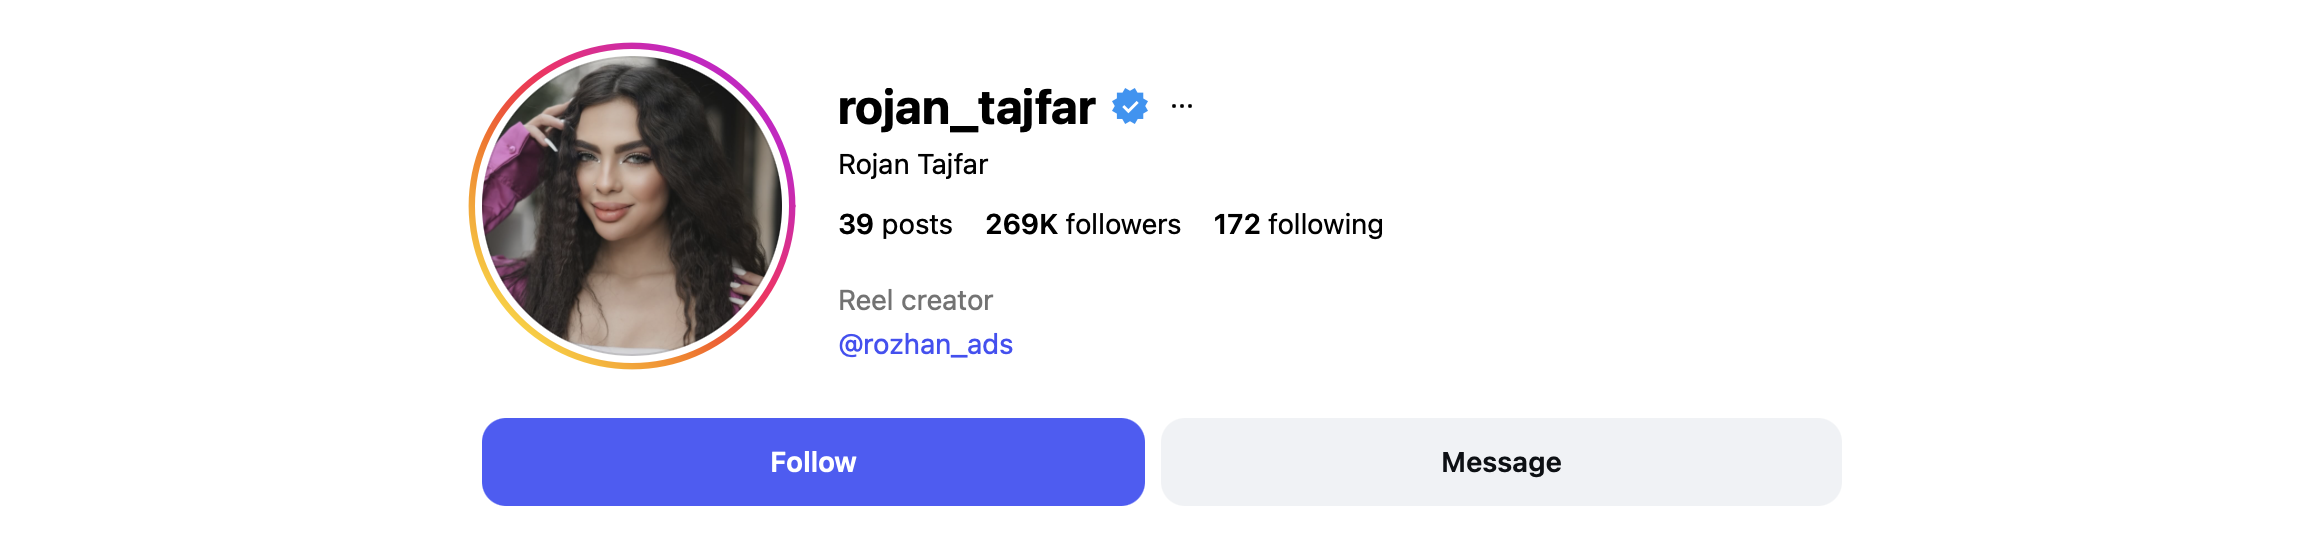
Task: View the 39 posts count
Action: pos(895,225)
